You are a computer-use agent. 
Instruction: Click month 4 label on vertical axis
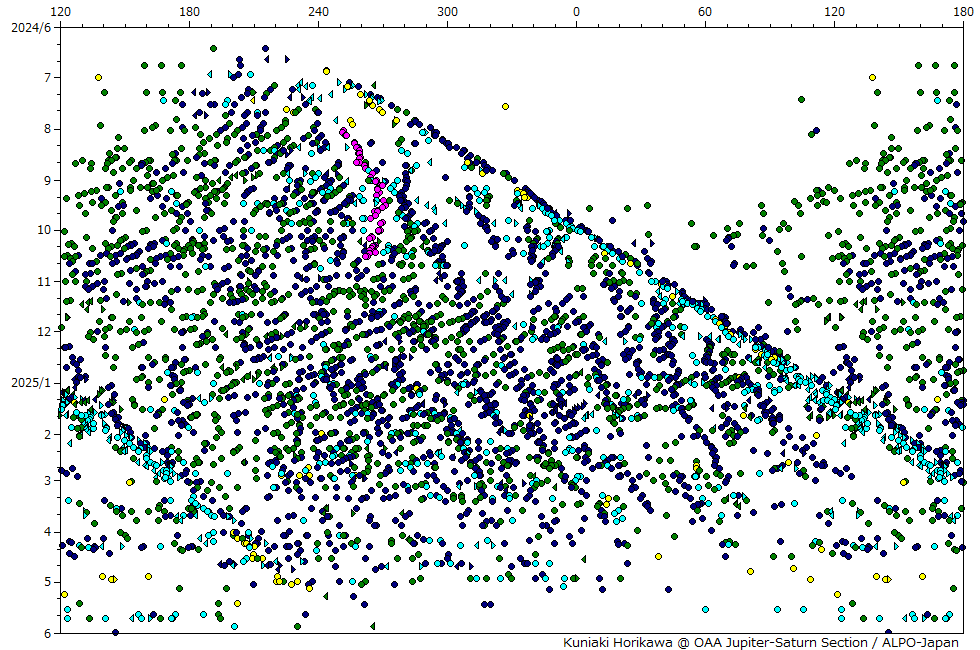(48, 532)
